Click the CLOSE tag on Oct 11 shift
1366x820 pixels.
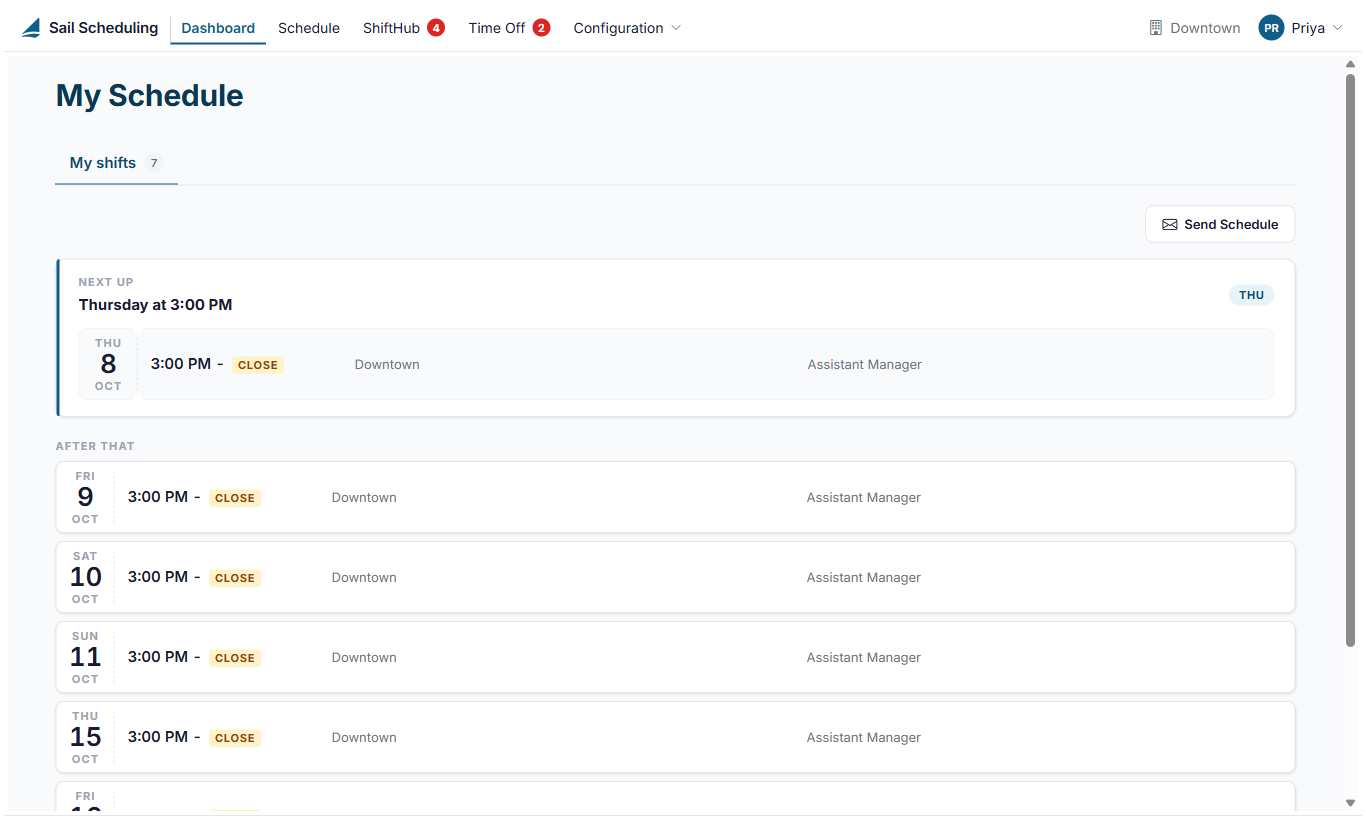[235, 658]
